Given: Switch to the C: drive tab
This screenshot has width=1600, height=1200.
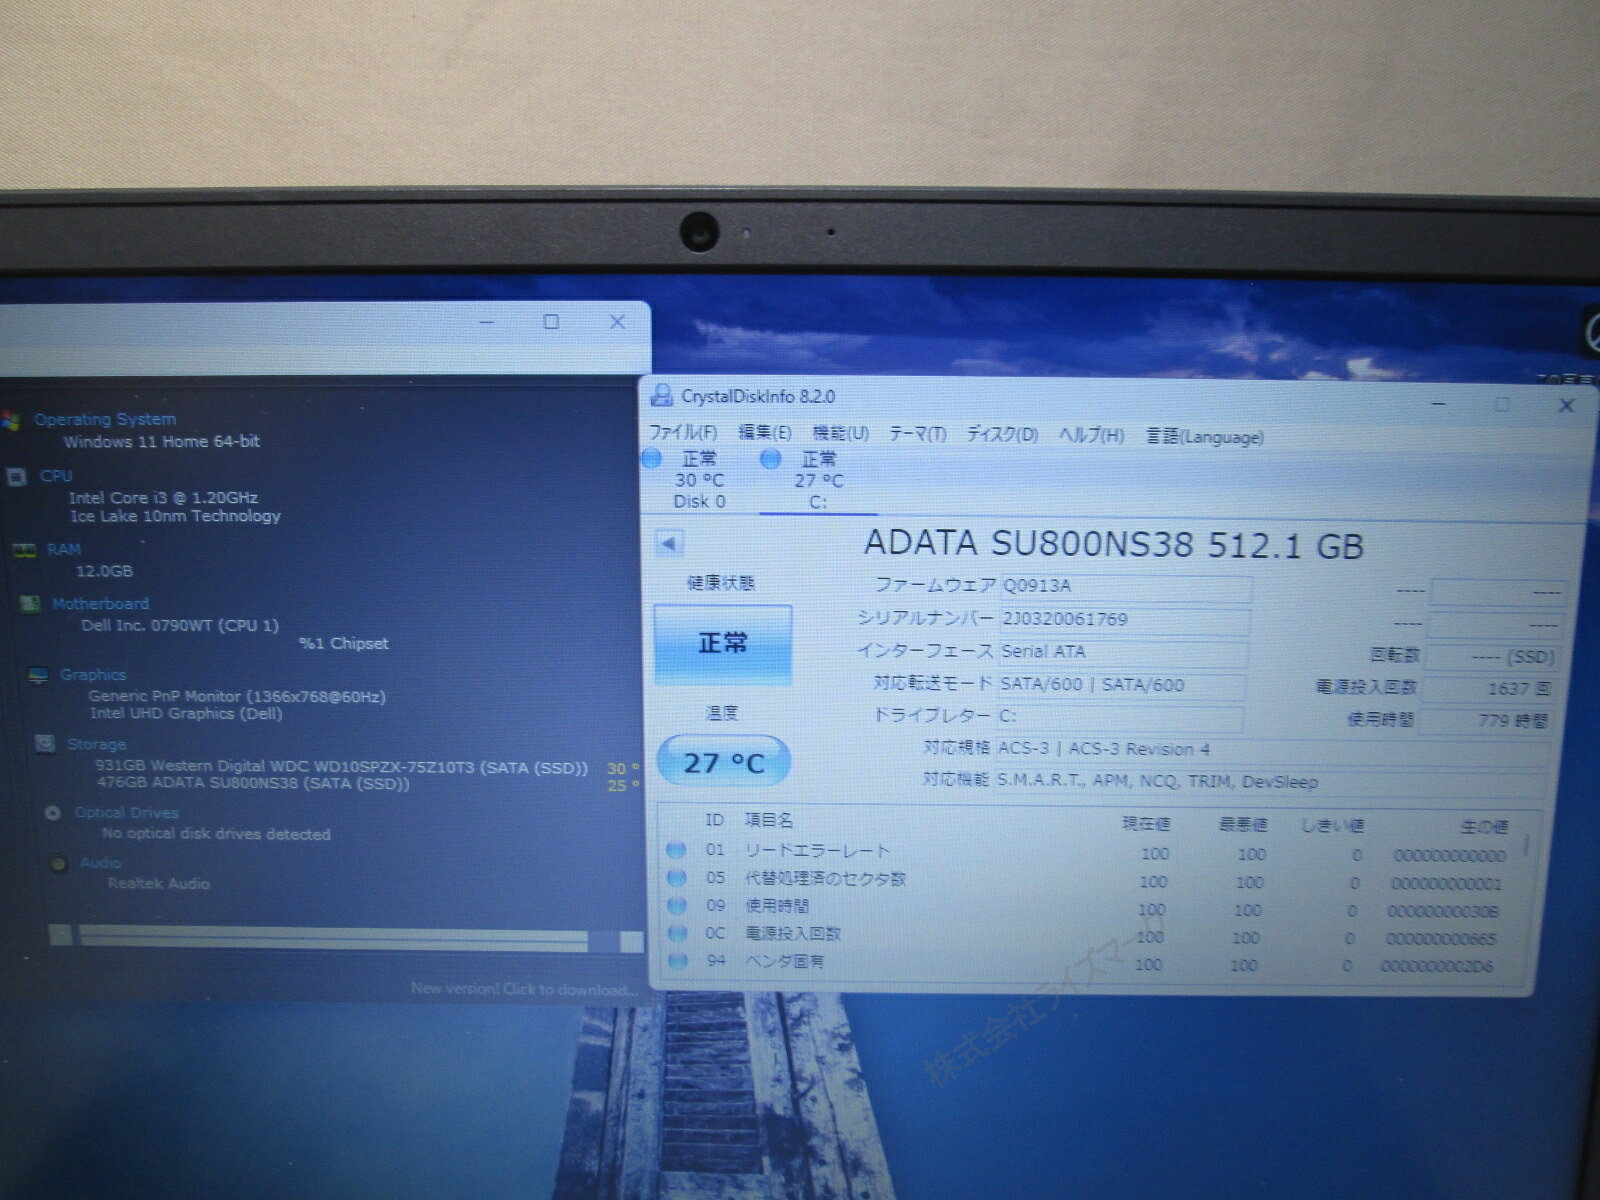Looking at the screenshot, I should click(819, 480).
